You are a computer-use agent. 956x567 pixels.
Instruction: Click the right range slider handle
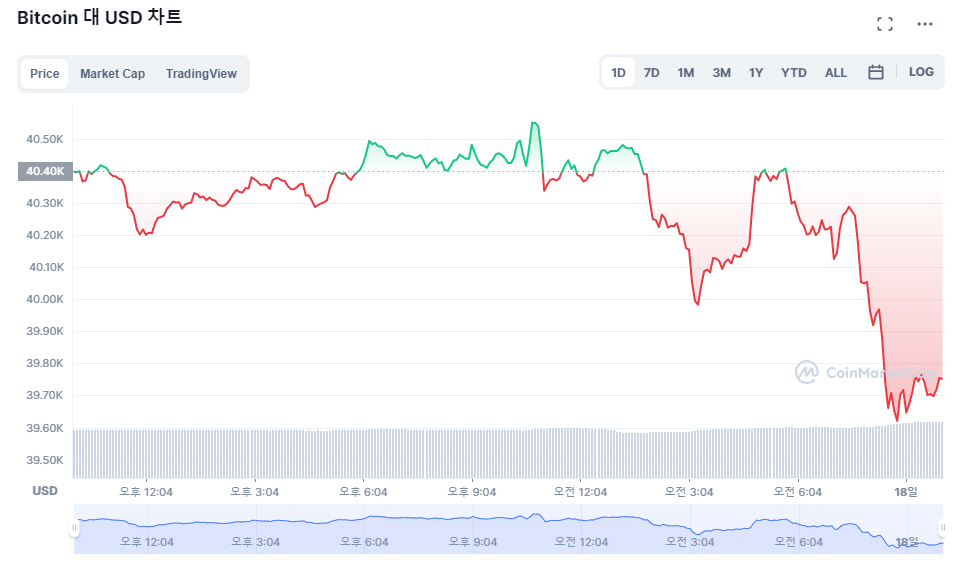click(x=942, y=528)
